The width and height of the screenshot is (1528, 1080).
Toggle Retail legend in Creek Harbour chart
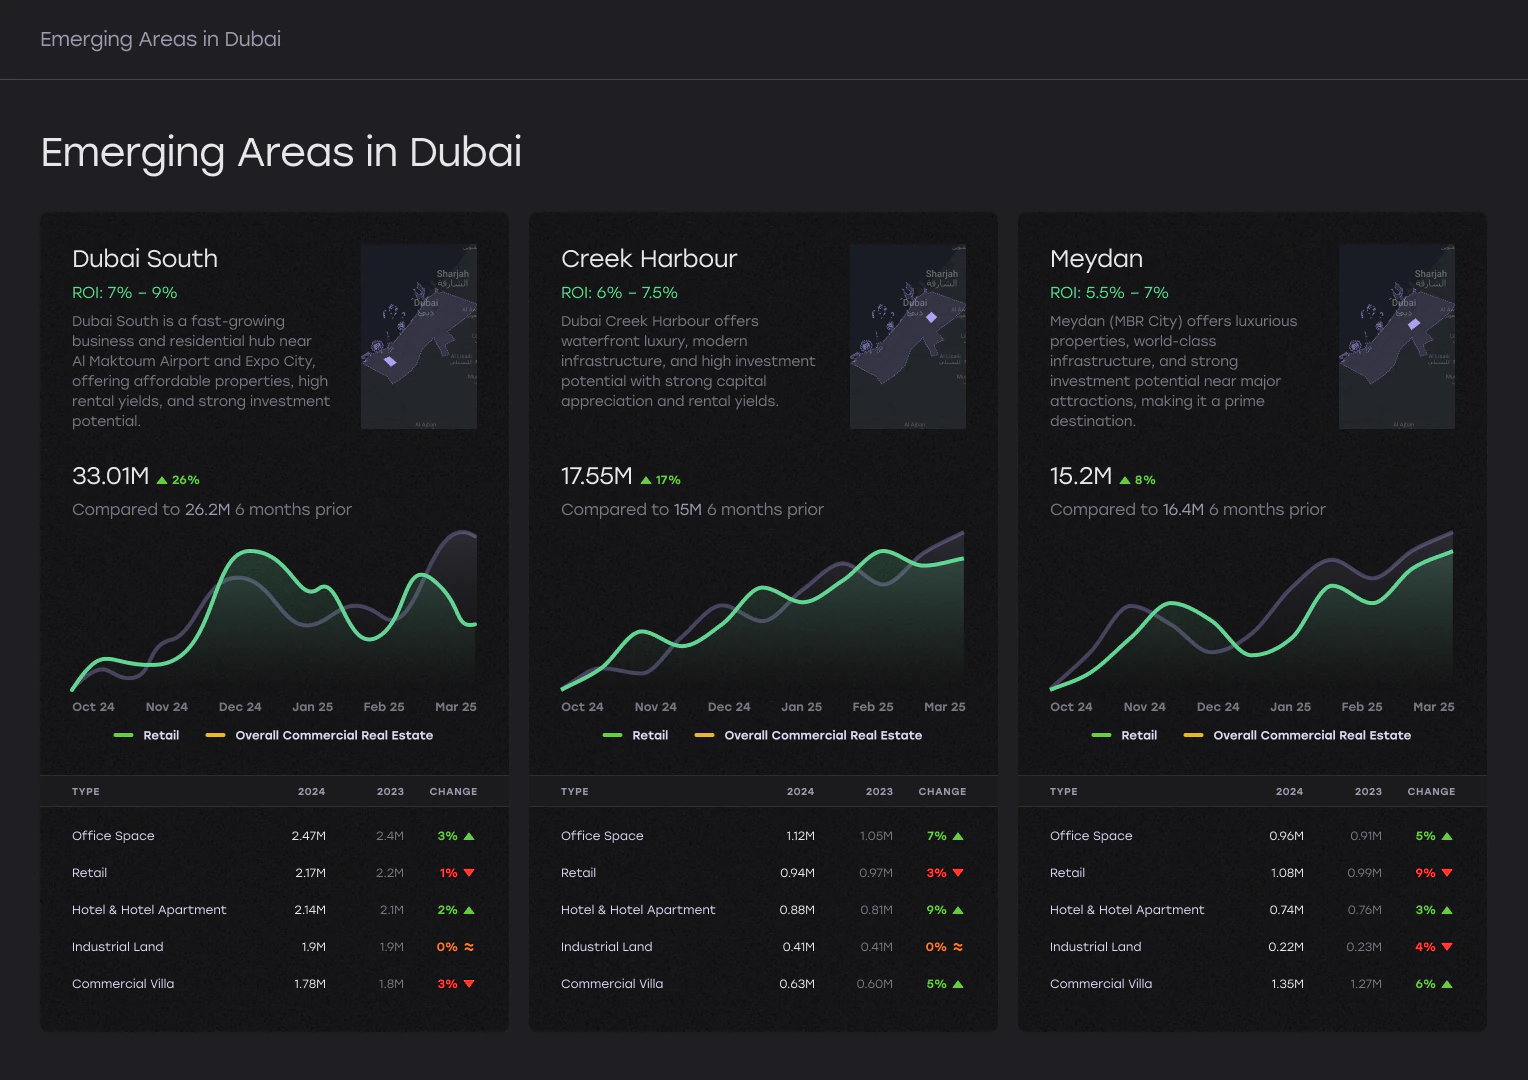636,735
